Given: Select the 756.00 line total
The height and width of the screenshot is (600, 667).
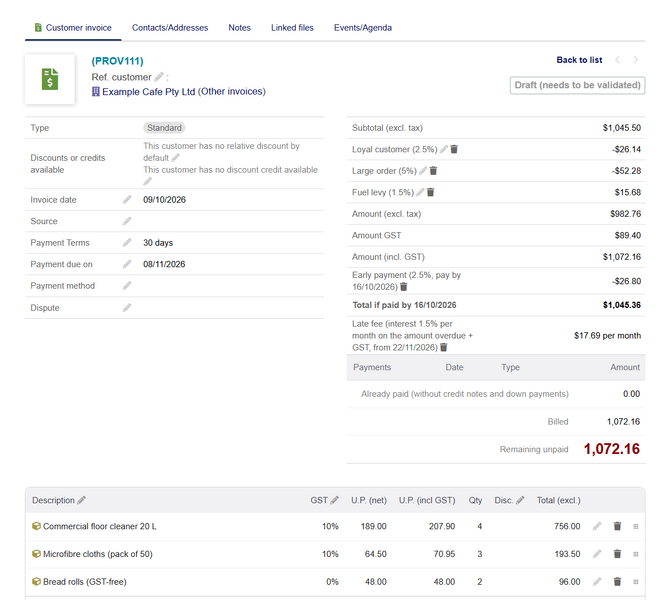Looking at the screenshot, I should point(567,526).
